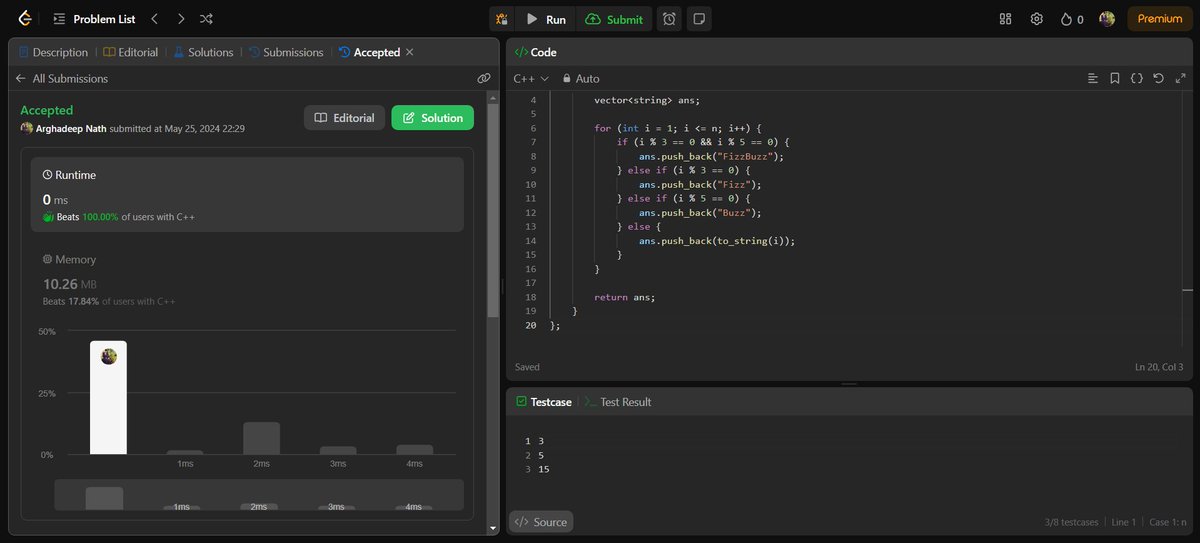Run the code
Viewport: 1200px width, 543px height.
[546, 19]
